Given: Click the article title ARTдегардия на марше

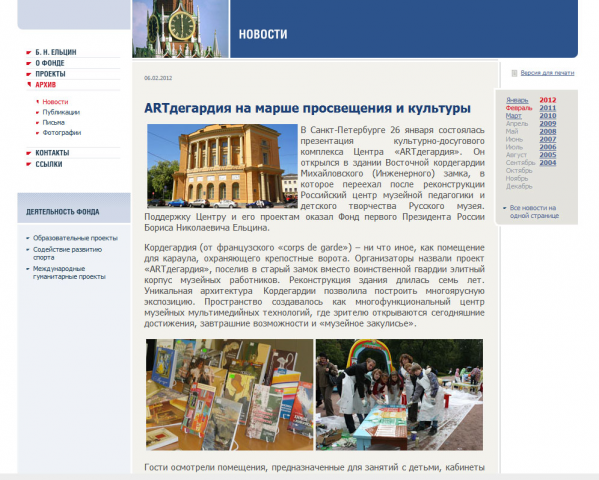Looking at the screenshot, I should click(x=307, y=108).
